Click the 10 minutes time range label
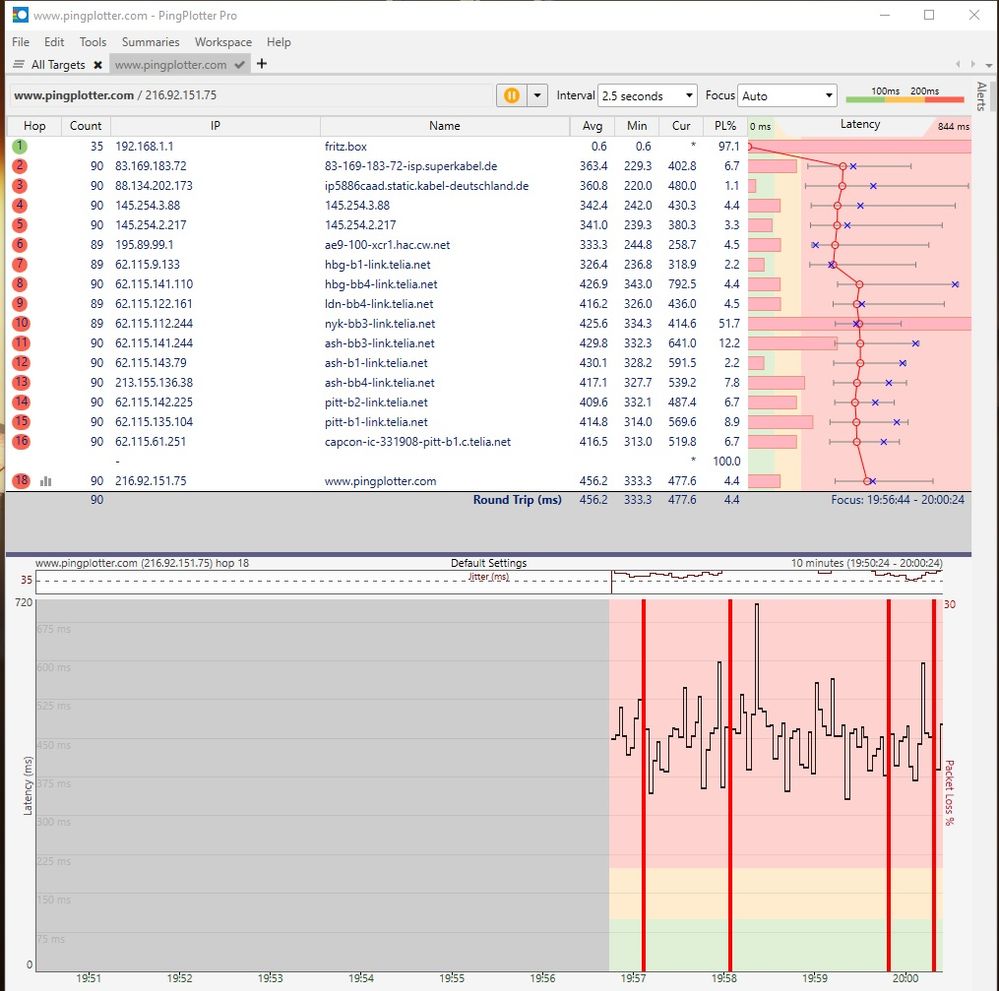999x991 pixels. (866, 563)
